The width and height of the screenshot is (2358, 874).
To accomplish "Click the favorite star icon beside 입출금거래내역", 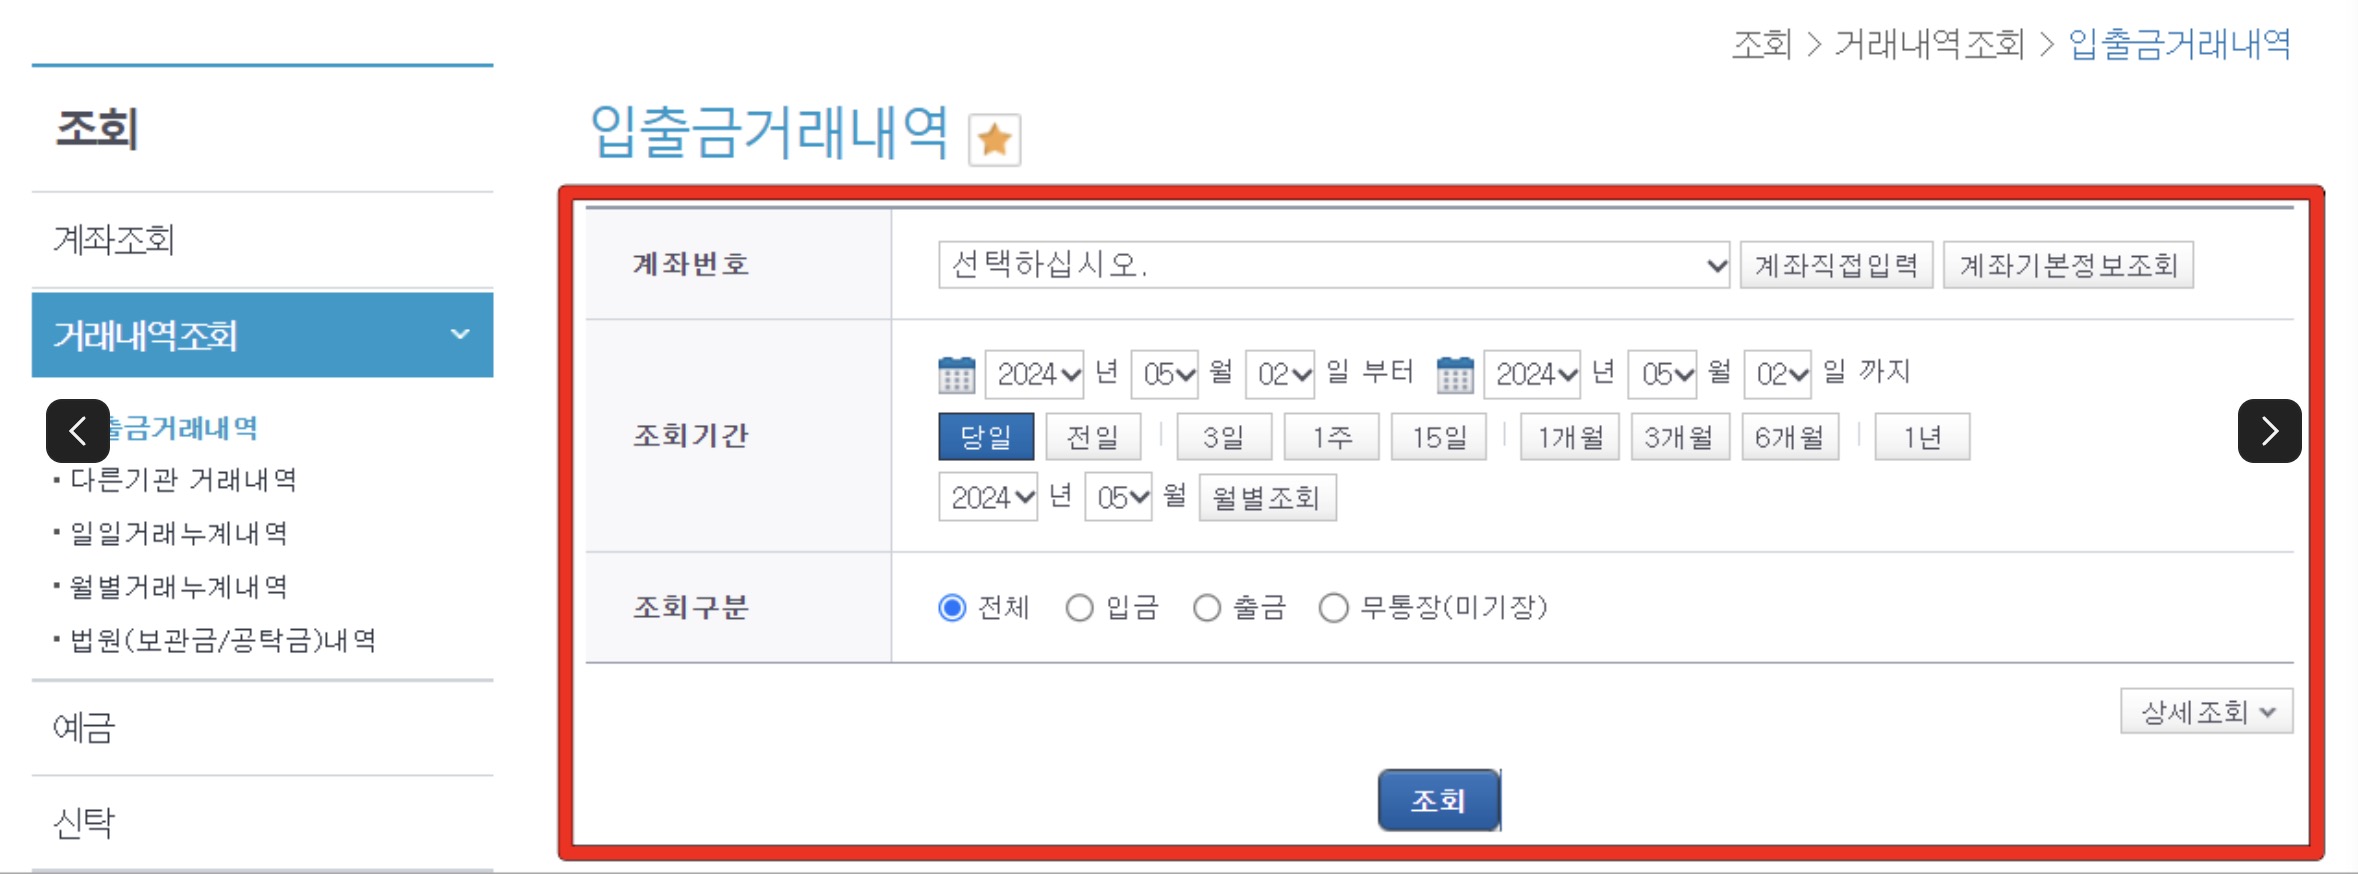I will pyautogui.click(x=994, y=139).
